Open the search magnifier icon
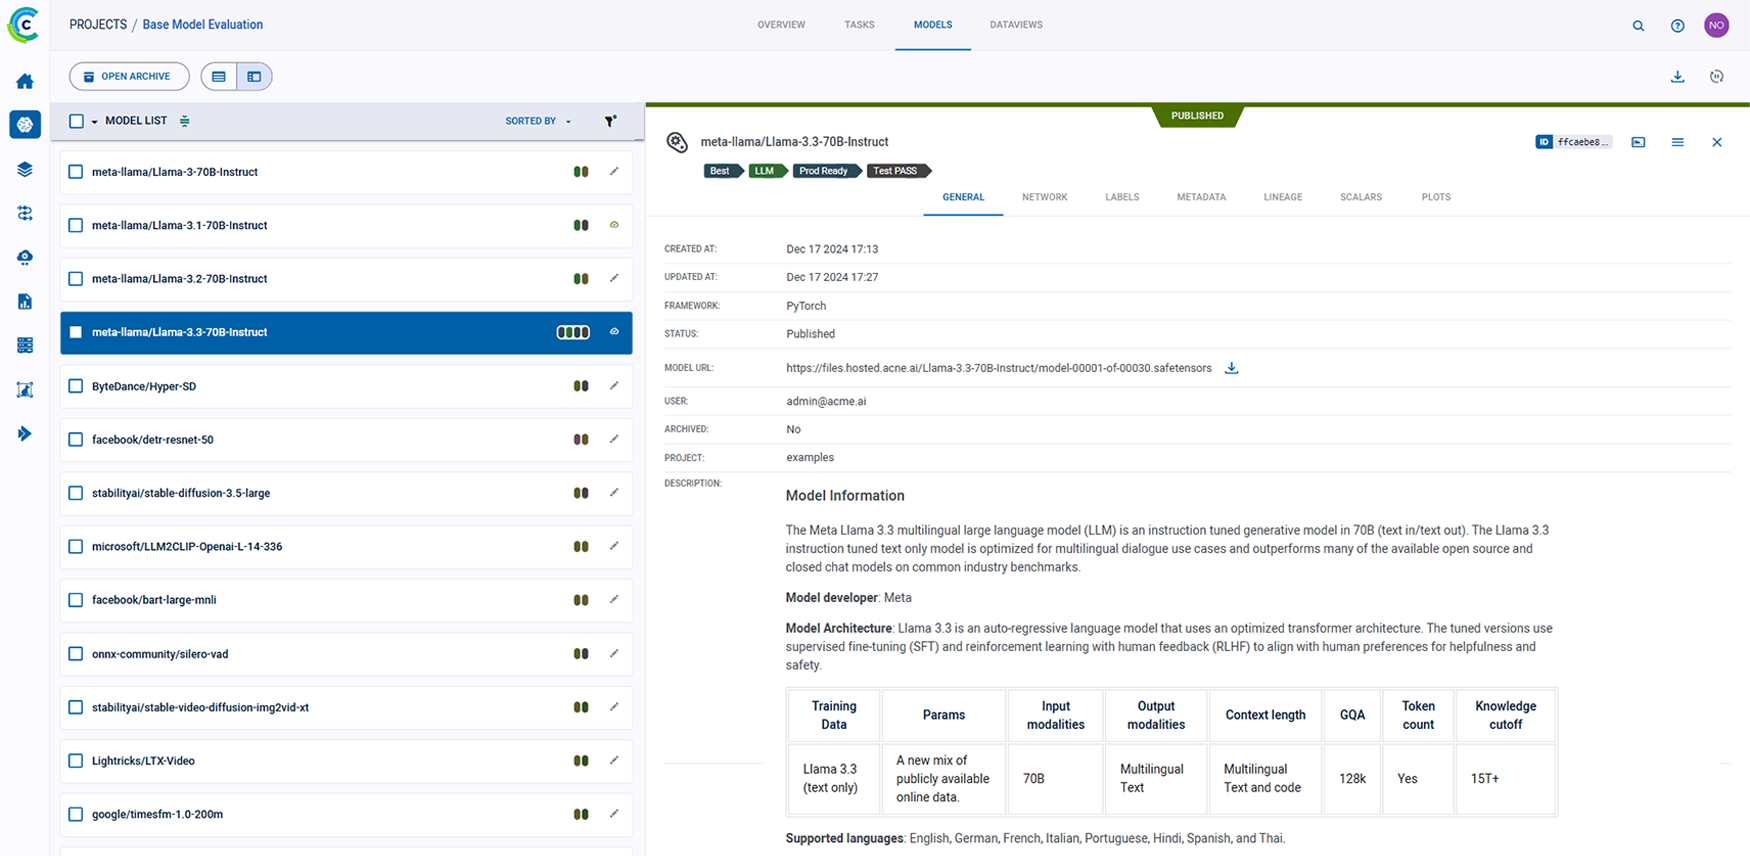Screen dimensions: 1750x856 (x=1638, y=26)
